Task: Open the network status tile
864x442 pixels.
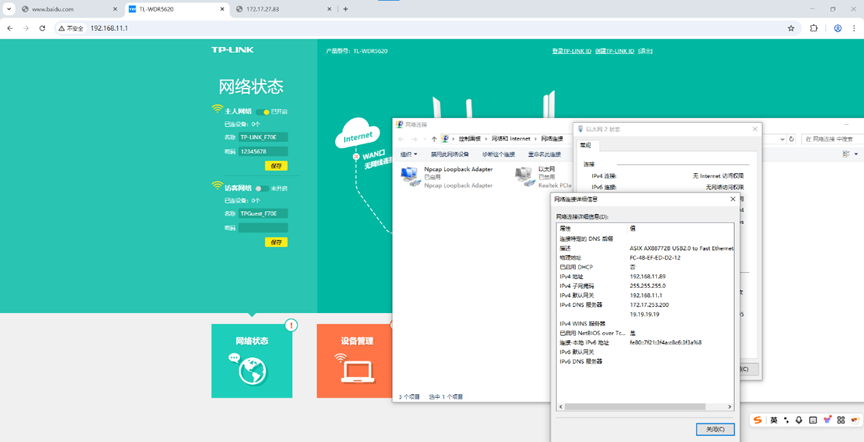Action: (x=252, y=361)
